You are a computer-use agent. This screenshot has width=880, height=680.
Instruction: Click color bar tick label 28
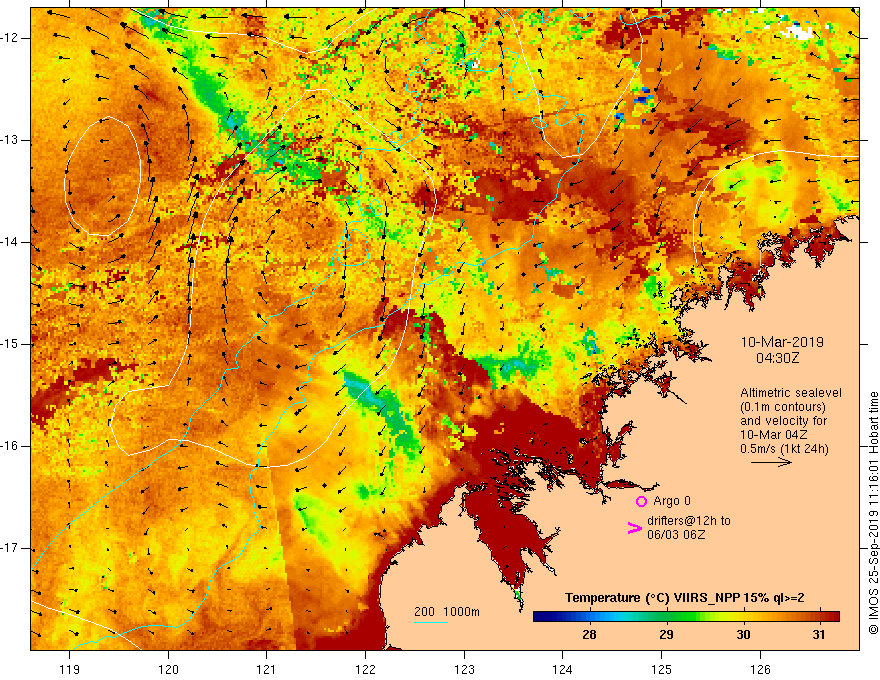589,635
